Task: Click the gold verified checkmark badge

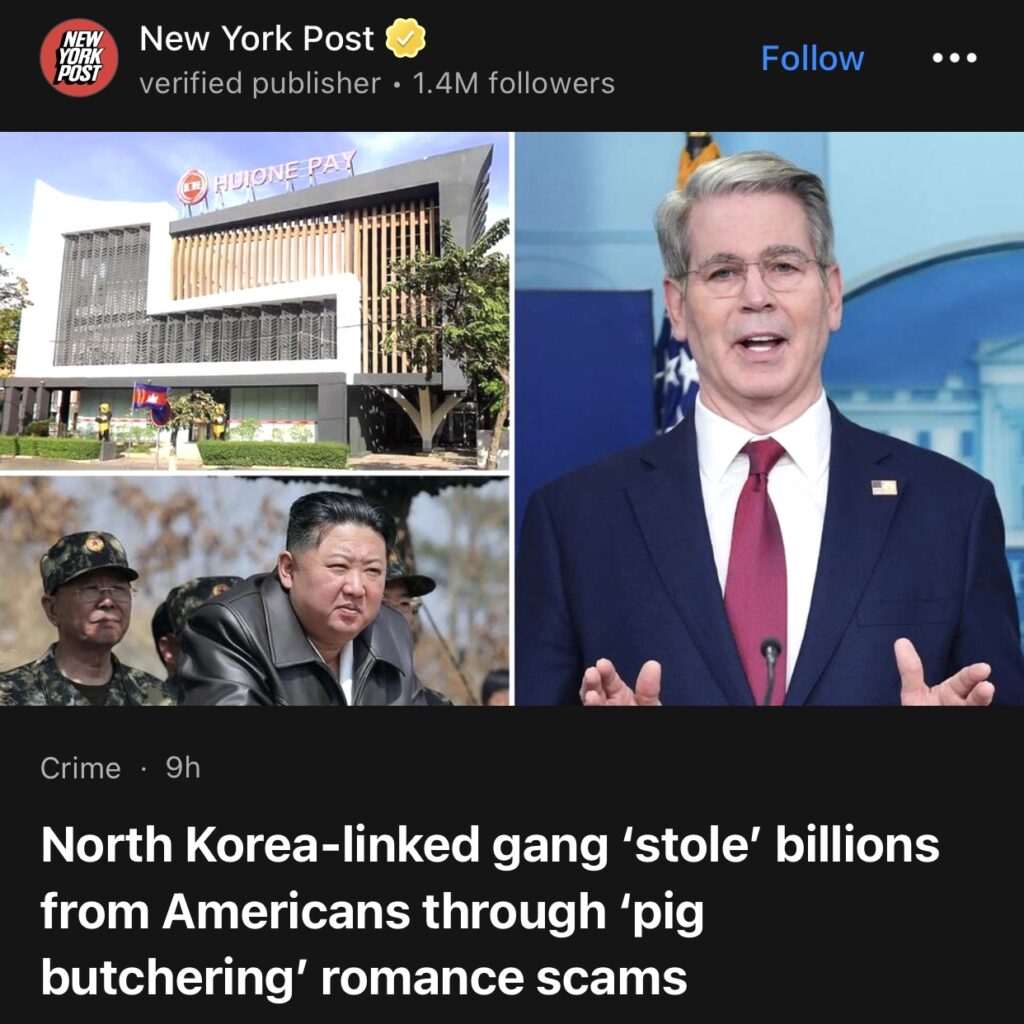Action: tap(406, 39)
